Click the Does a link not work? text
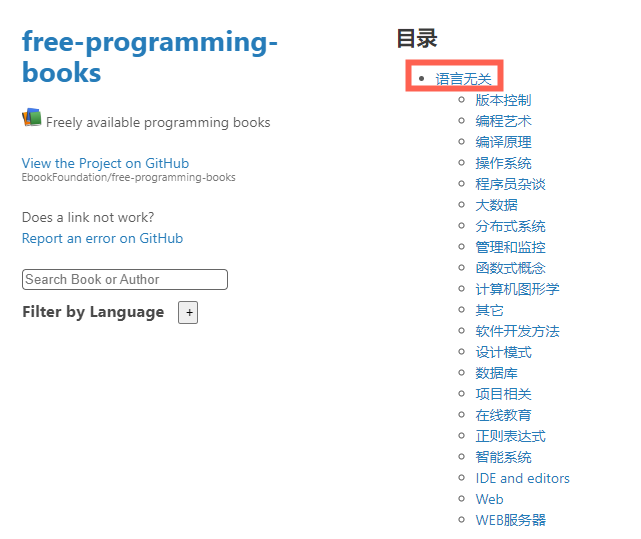641x539 pixels. click(x=88, y=217)
